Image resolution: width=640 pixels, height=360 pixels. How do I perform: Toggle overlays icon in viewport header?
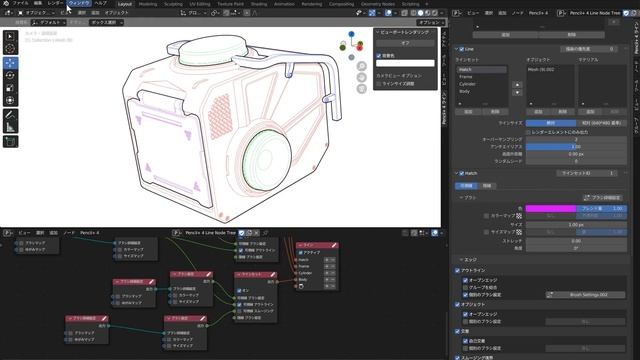point(388,13)
